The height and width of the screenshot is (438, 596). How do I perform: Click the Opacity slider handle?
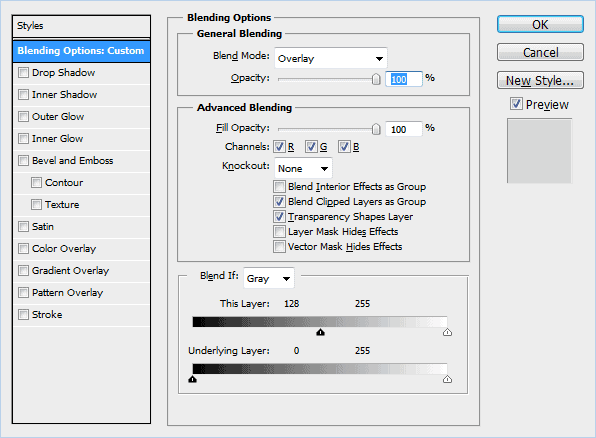[x=376, y=79]
